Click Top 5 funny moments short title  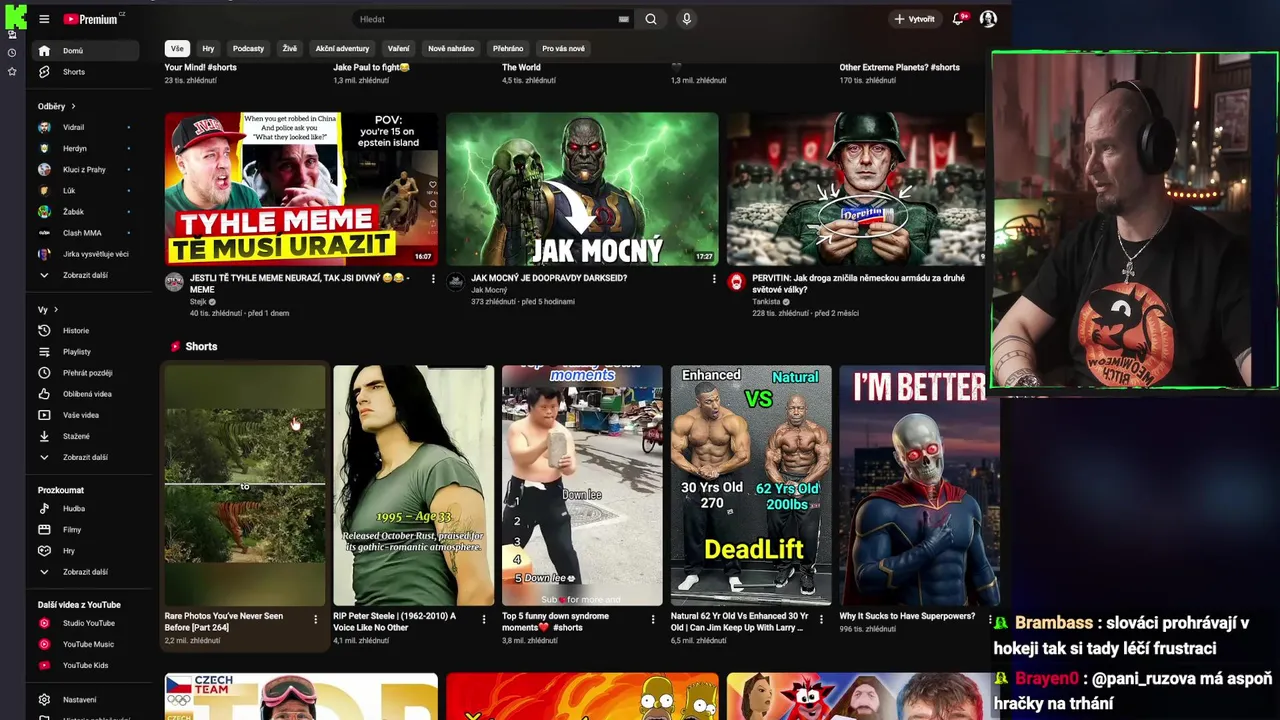(x=555, y=621)
